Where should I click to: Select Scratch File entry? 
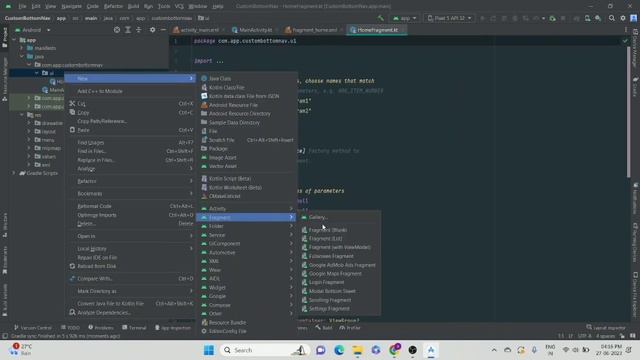click(247, 140)
